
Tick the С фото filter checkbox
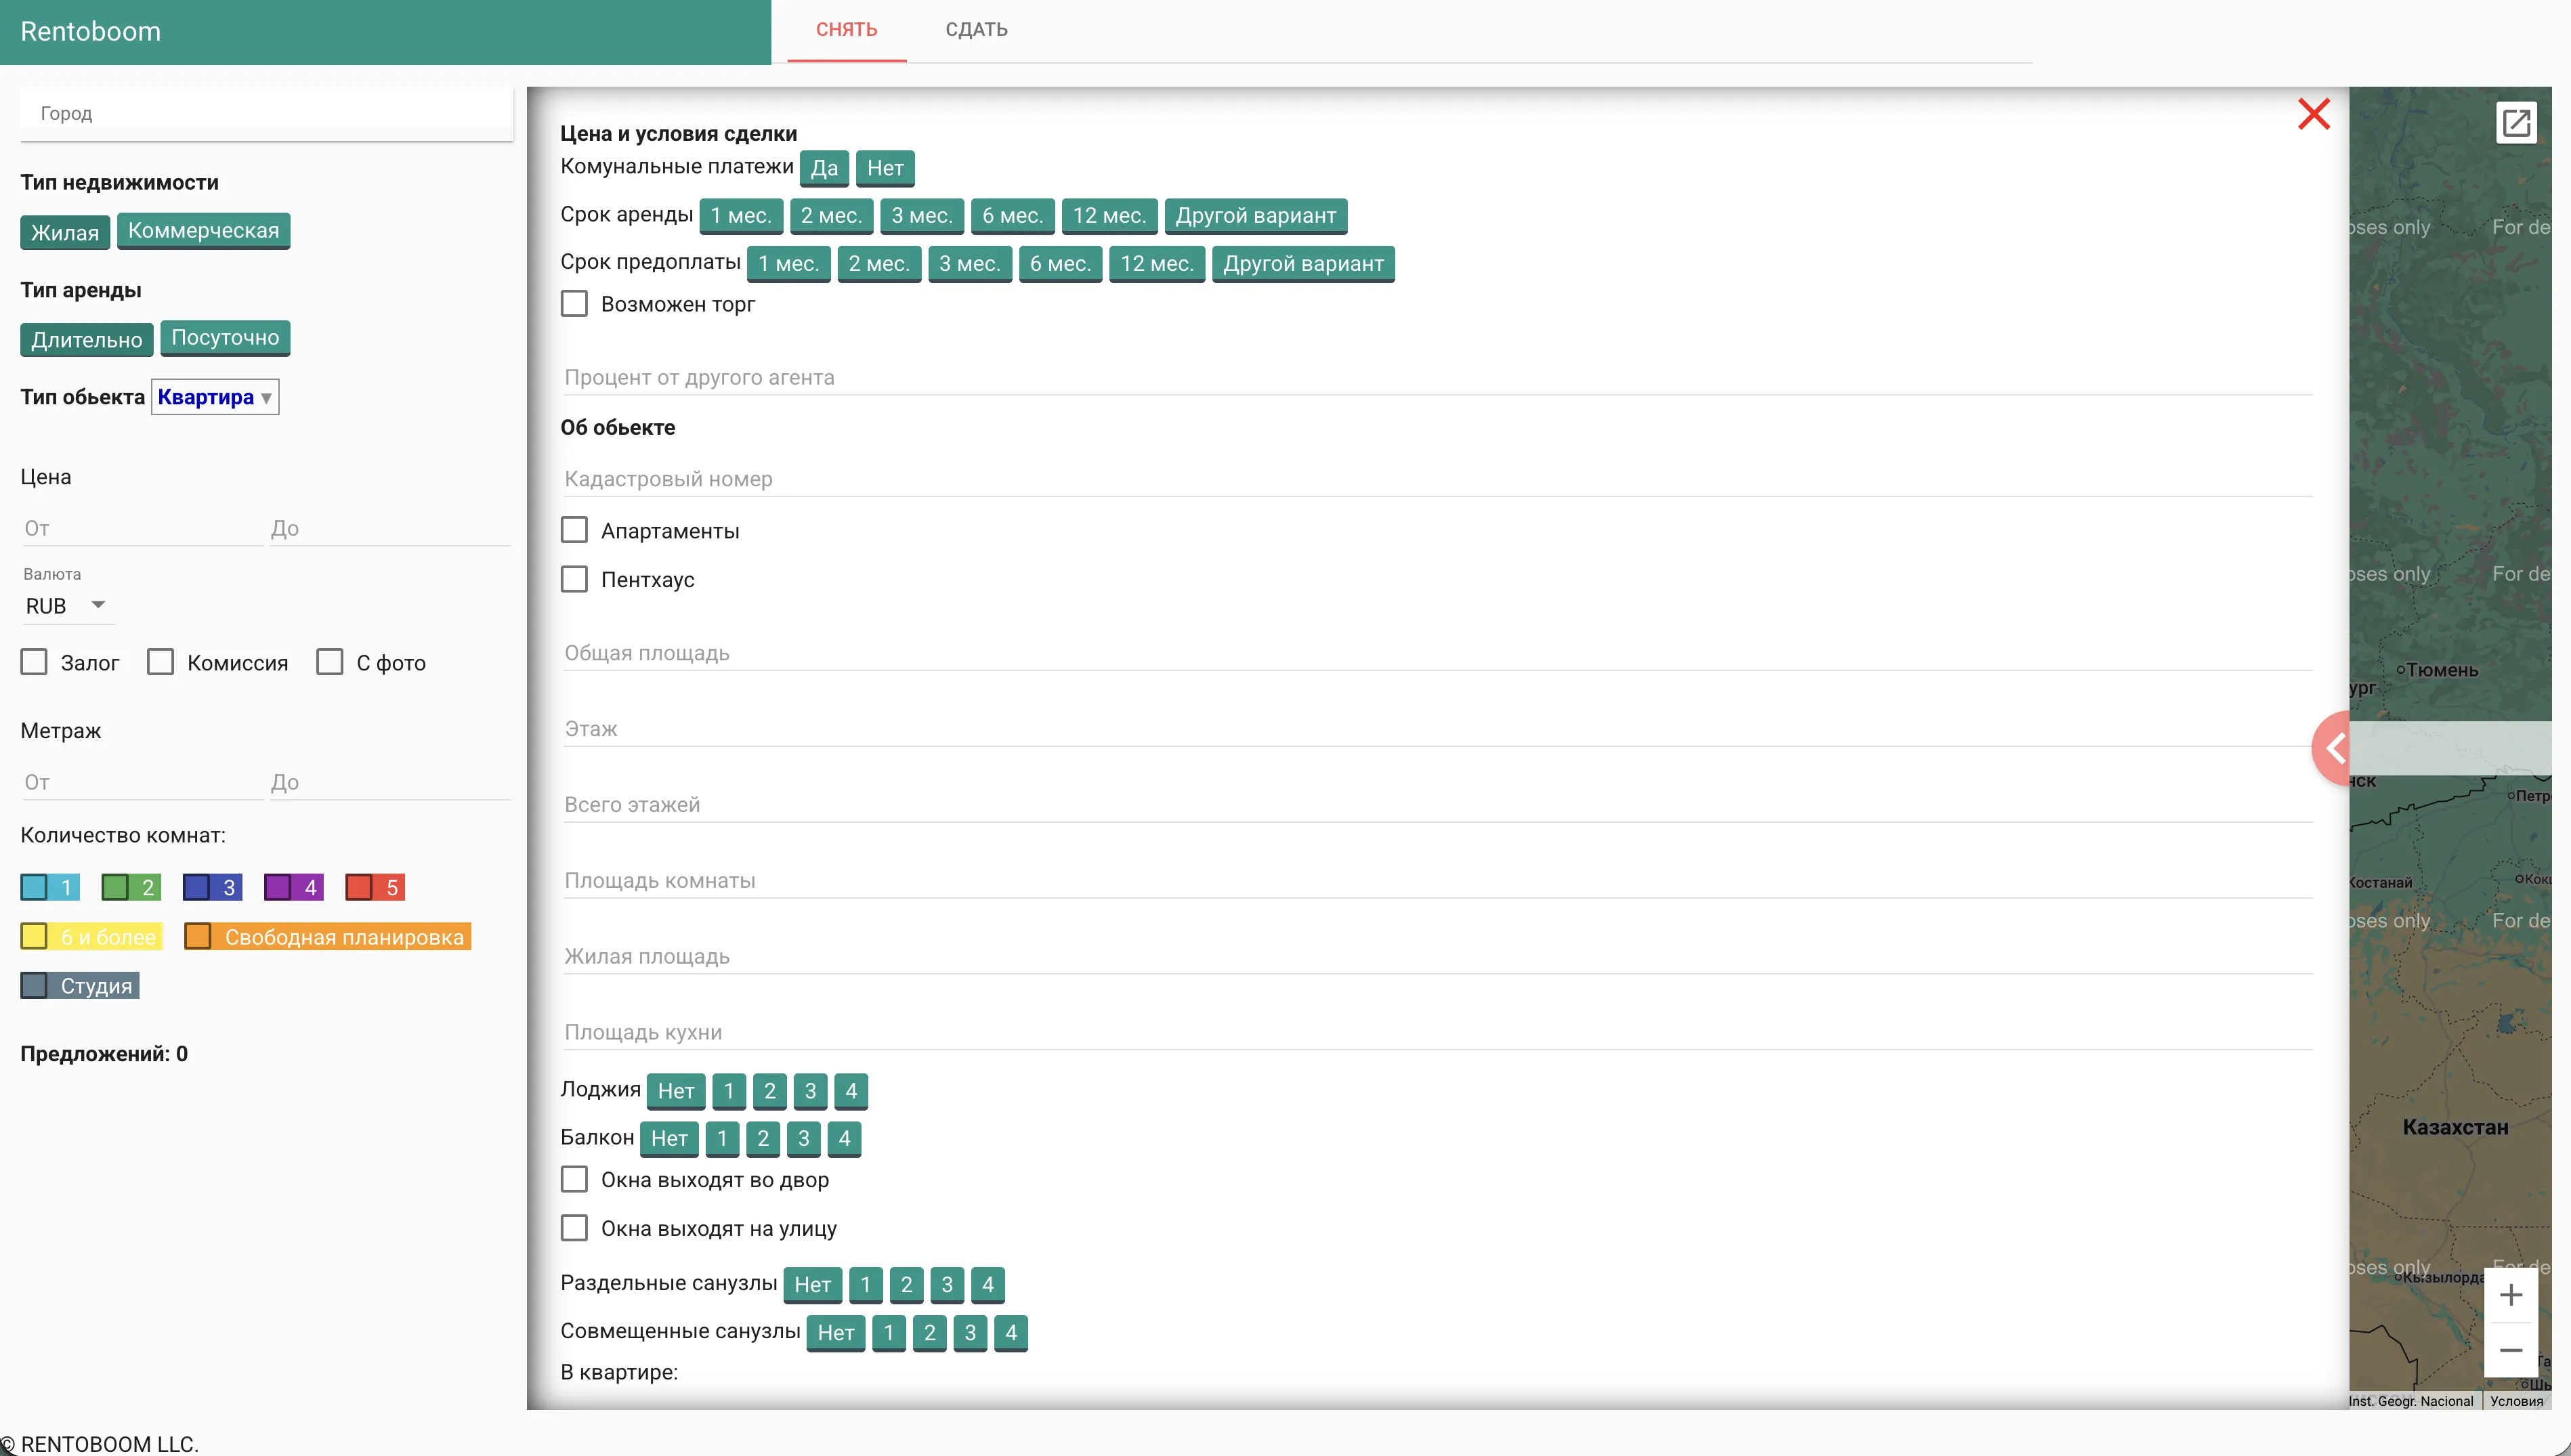(x=330, y=662)
